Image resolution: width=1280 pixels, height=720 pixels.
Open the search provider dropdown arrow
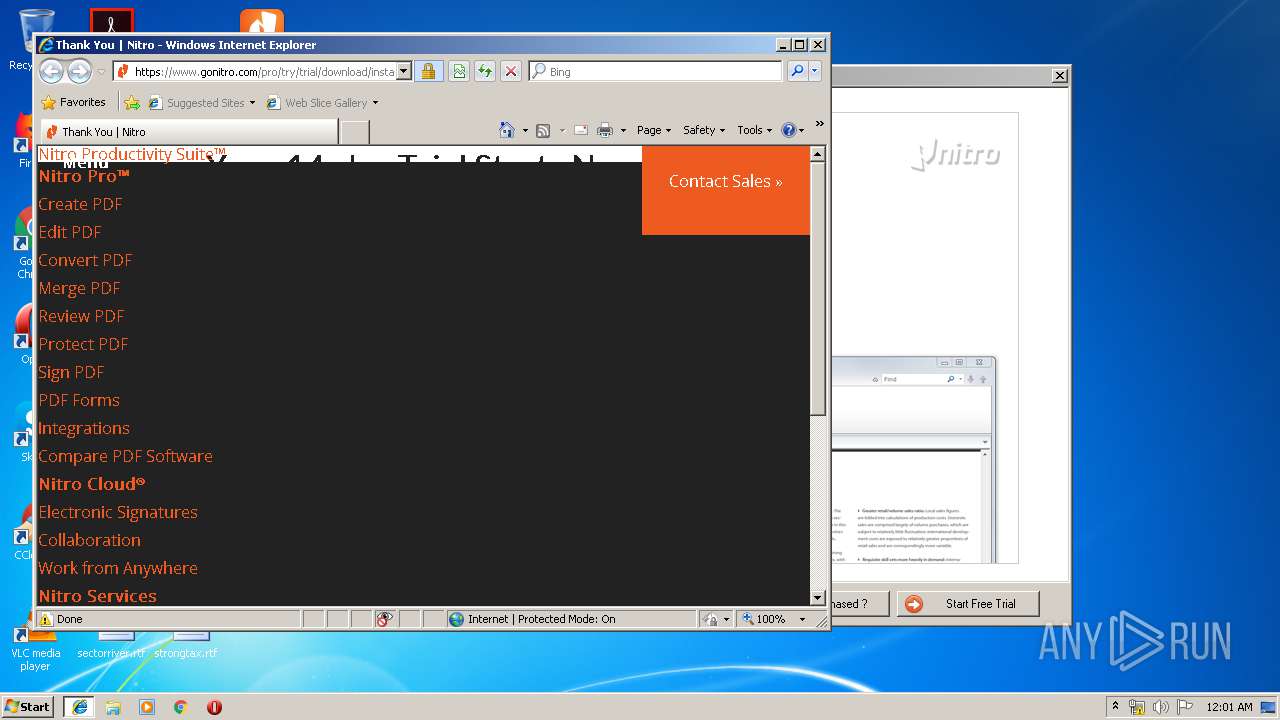tap(815, 71)
